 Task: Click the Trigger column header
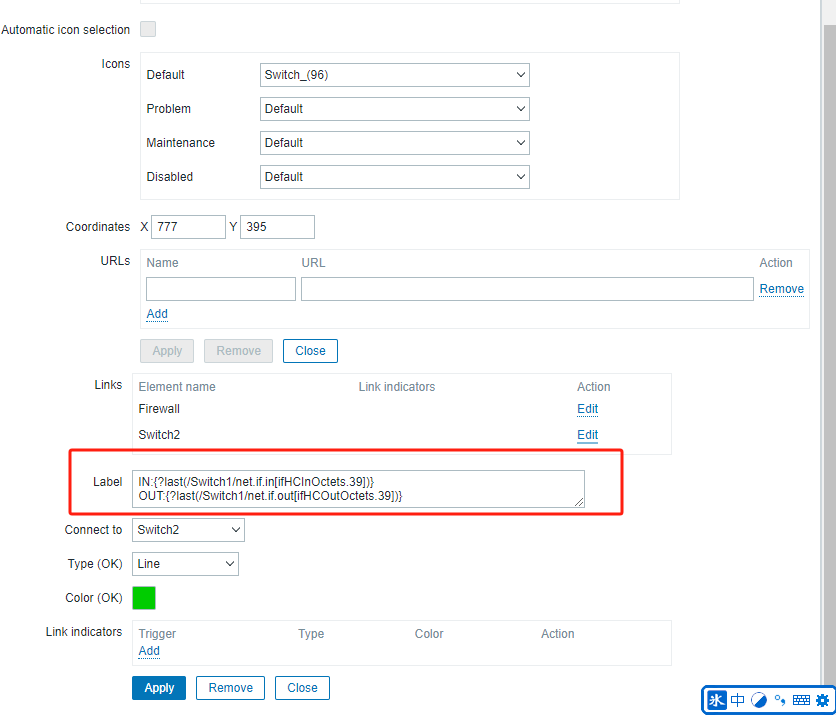coord(157,634)
